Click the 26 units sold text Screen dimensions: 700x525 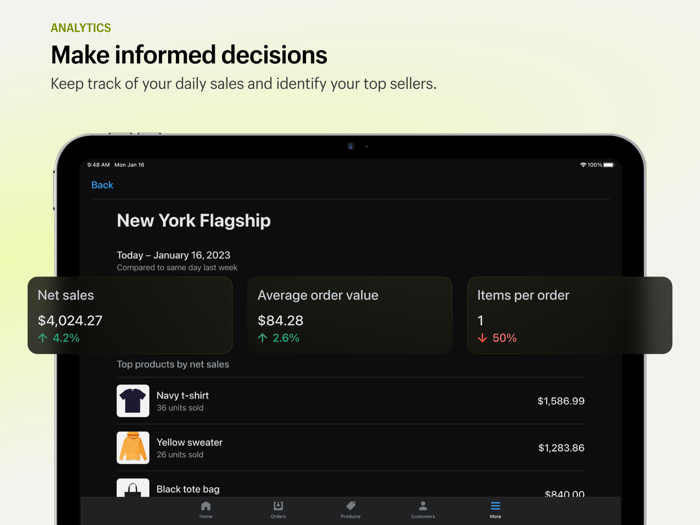click(x=180, y=454)
